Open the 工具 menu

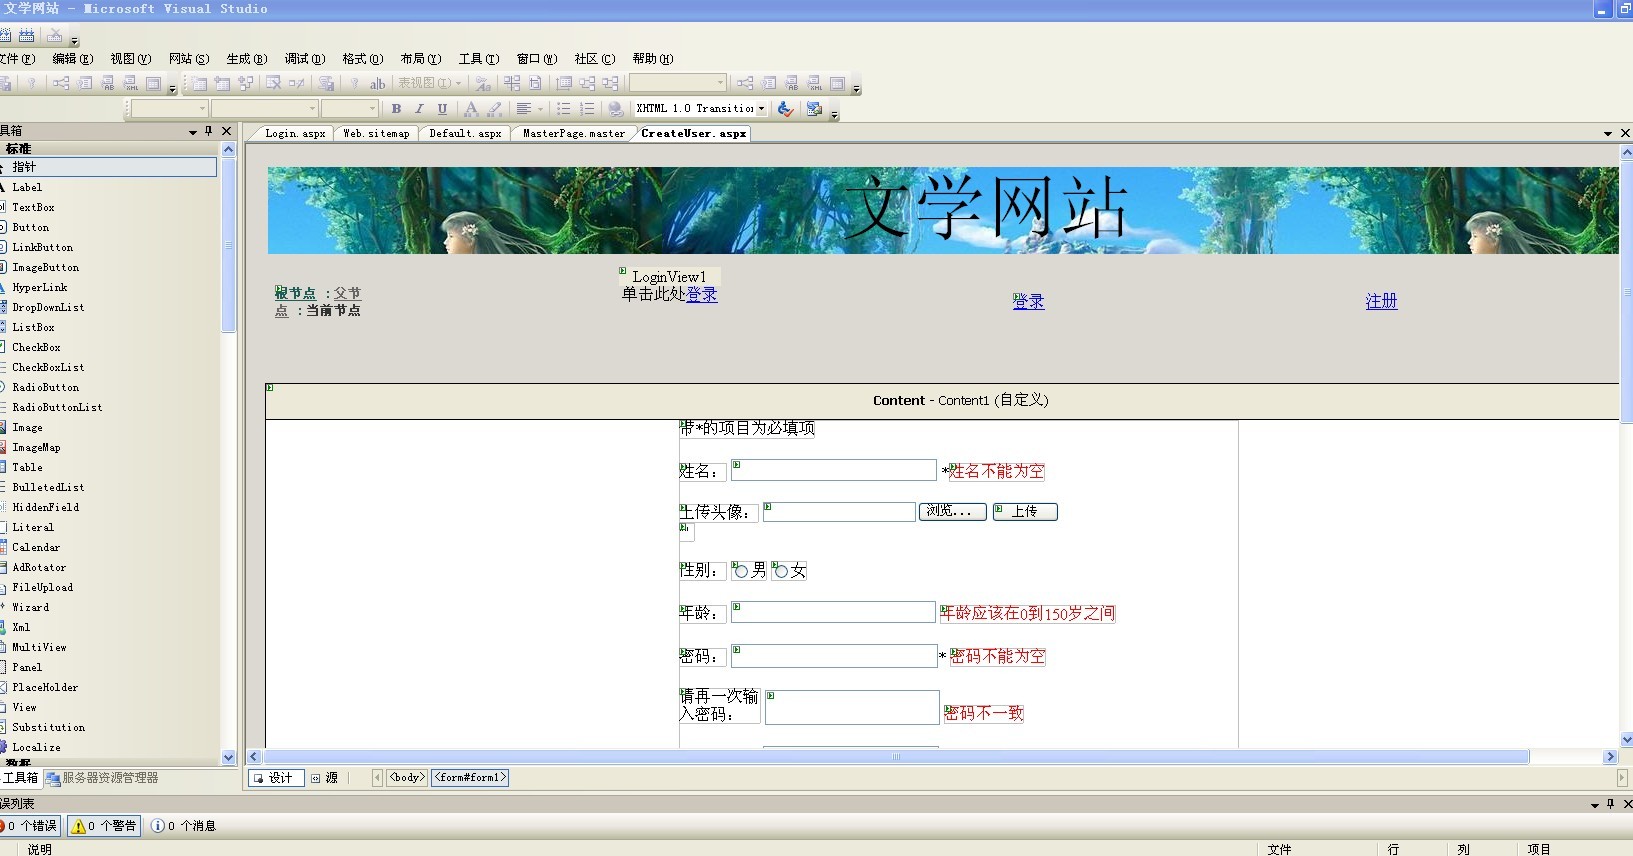coord(478,59)
